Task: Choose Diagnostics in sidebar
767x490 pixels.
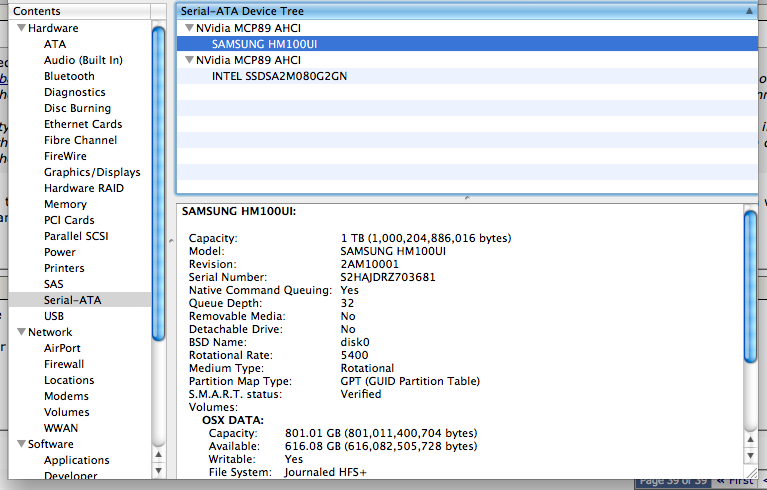Action: pos(74,92)
